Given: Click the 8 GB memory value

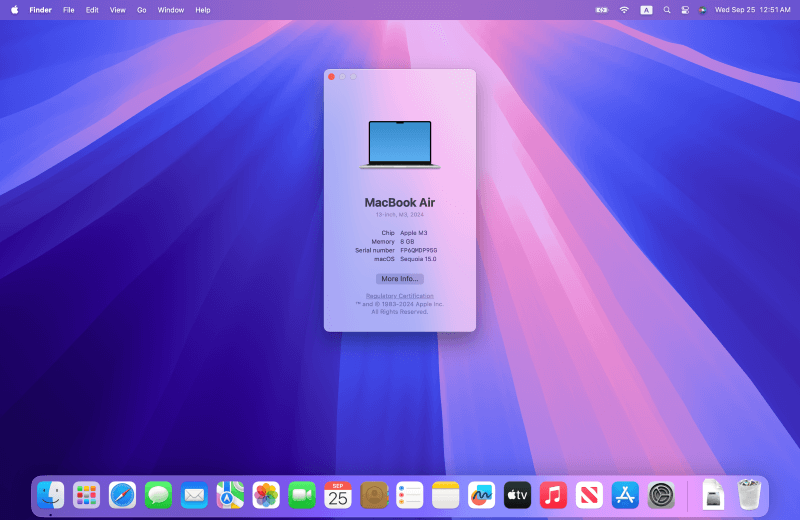Looking at the screenshot, I should tap(407, 242).
